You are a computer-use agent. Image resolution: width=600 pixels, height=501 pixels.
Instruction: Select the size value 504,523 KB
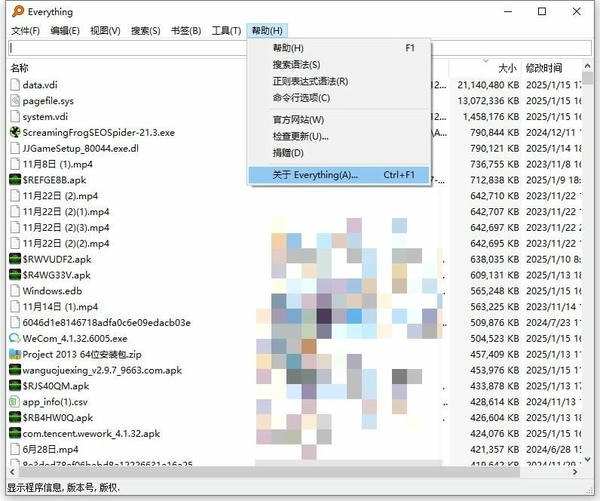coord(494,338)
